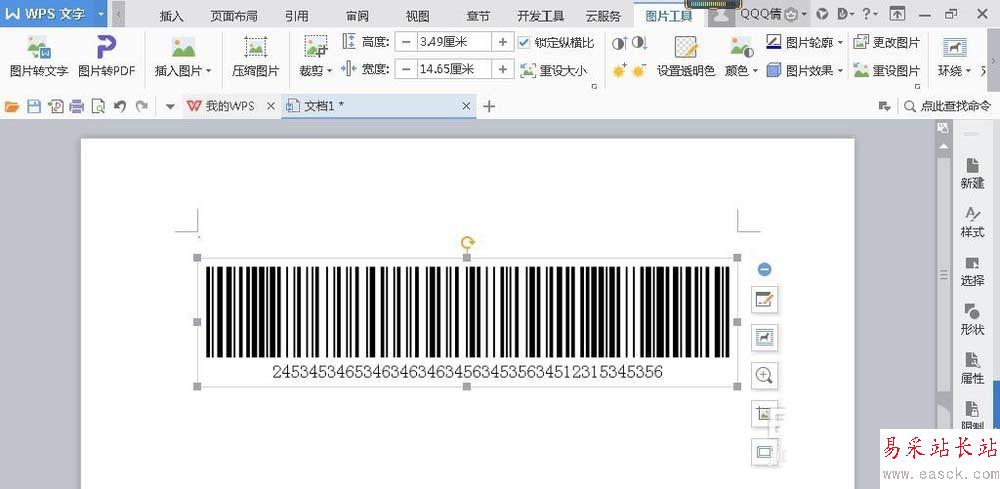Image resolution: width=1000 pixels, height=489 pixels.
Task: Click the width value field 14.65厘米
Action: coord(454,69)
